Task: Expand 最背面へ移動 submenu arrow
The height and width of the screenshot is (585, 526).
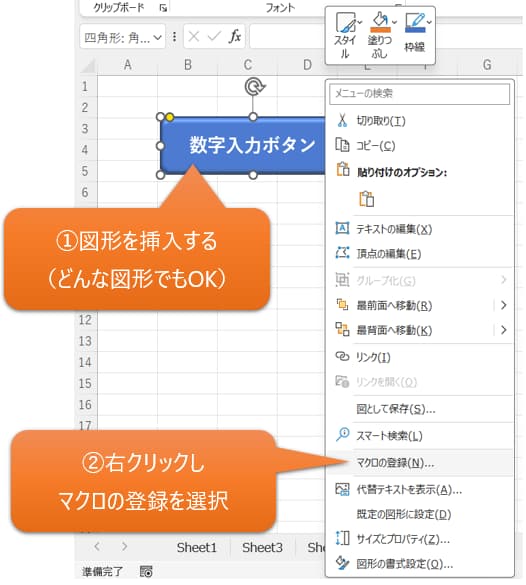Action: click(x=504, y=330)
